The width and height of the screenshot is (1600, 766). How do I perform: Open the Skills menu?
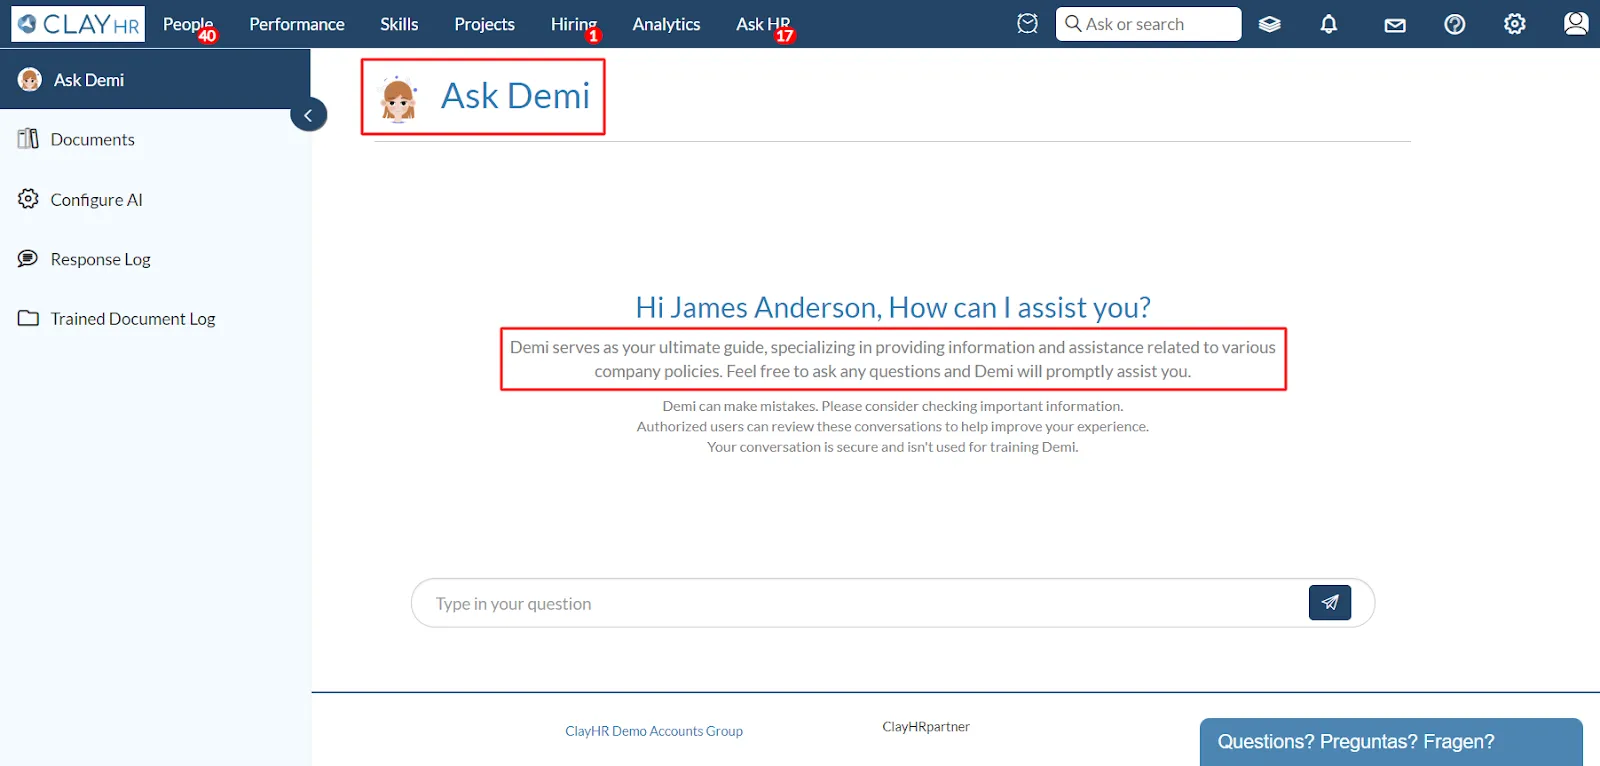pyautogui.click(x=399, y=24)
